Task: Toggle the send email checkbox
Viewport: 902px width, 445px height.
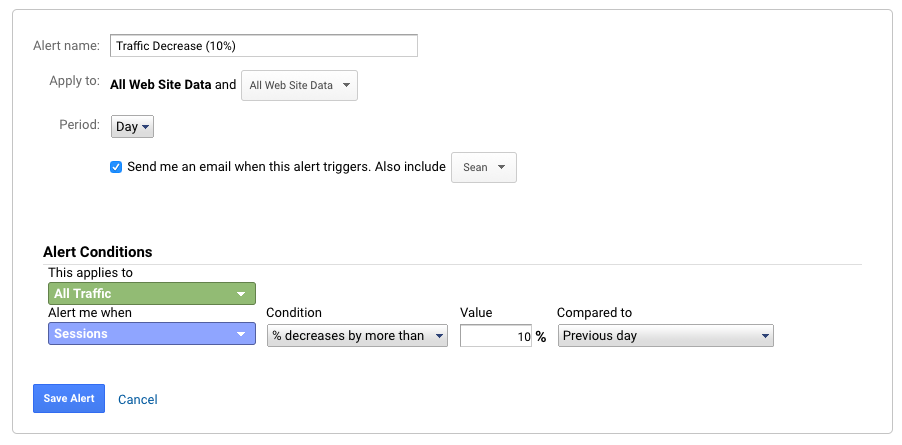Action: pos(116,167)
